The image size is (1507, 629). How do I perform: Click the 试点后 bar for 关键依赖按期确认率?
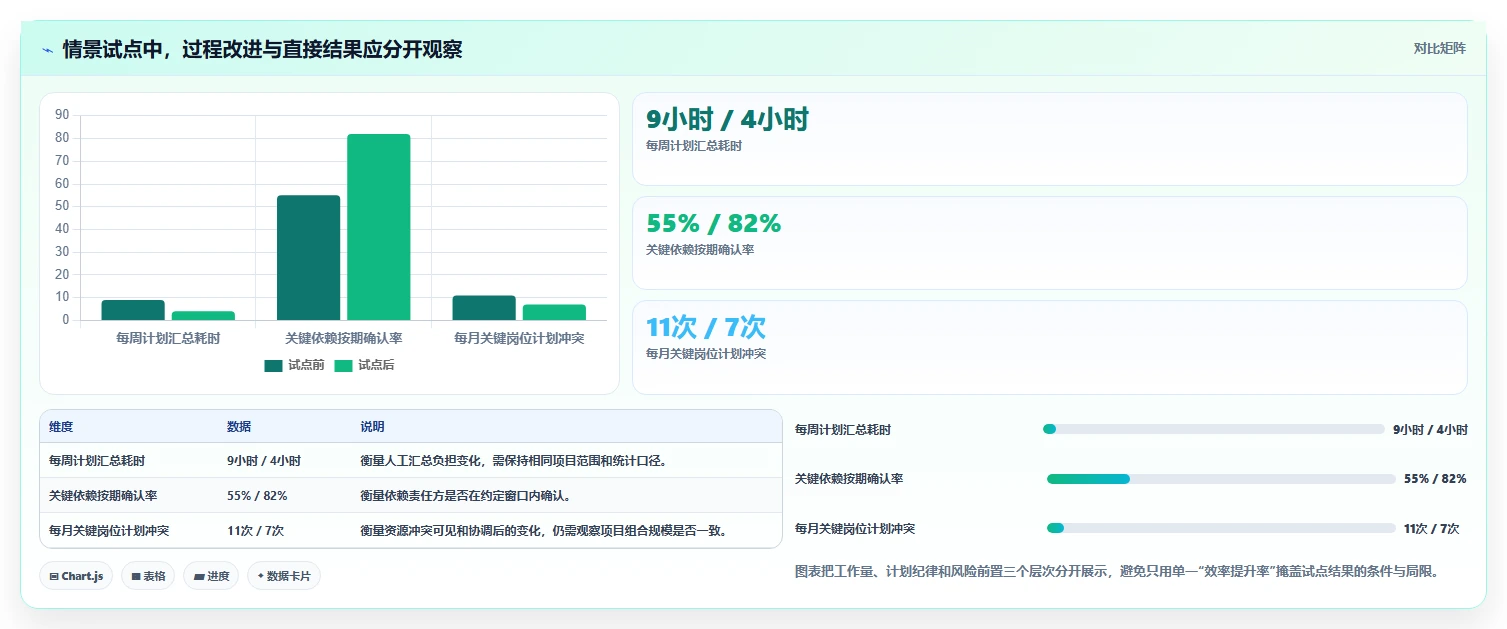pos(378,227)
